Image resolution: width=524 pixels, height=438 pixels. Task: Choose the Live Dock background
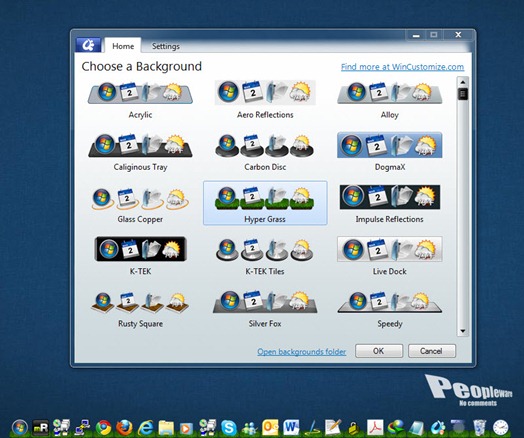(x=390, y=249)
